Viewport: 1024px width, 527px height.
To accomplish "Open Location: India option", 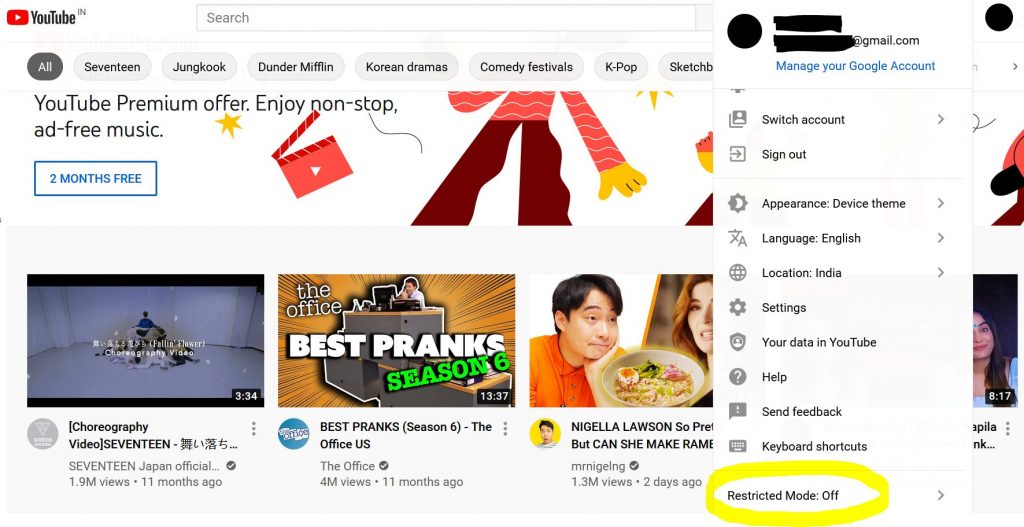I will (x=839, y=273).
